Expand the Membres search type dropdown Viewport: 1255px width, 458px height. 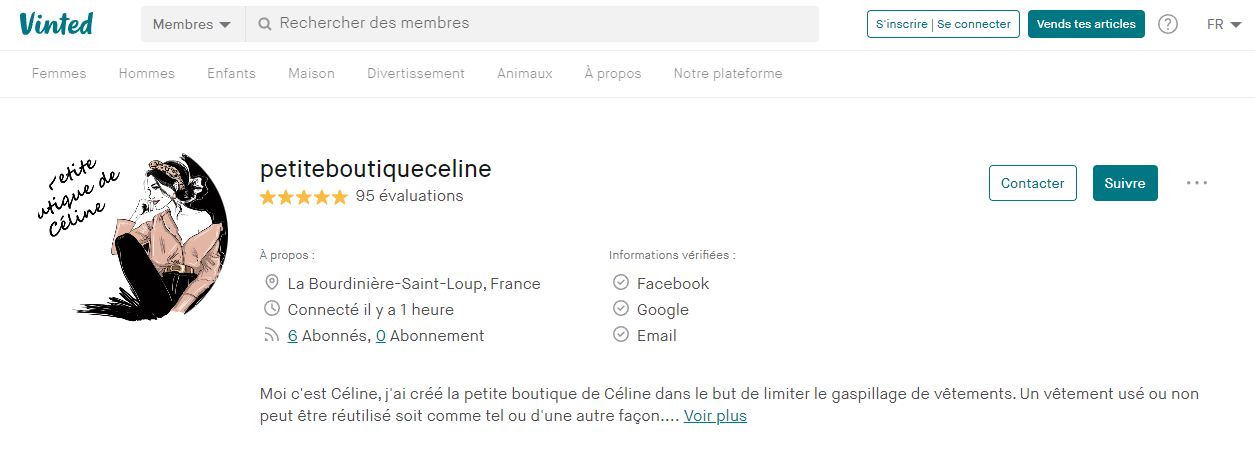tap(192, 24)
